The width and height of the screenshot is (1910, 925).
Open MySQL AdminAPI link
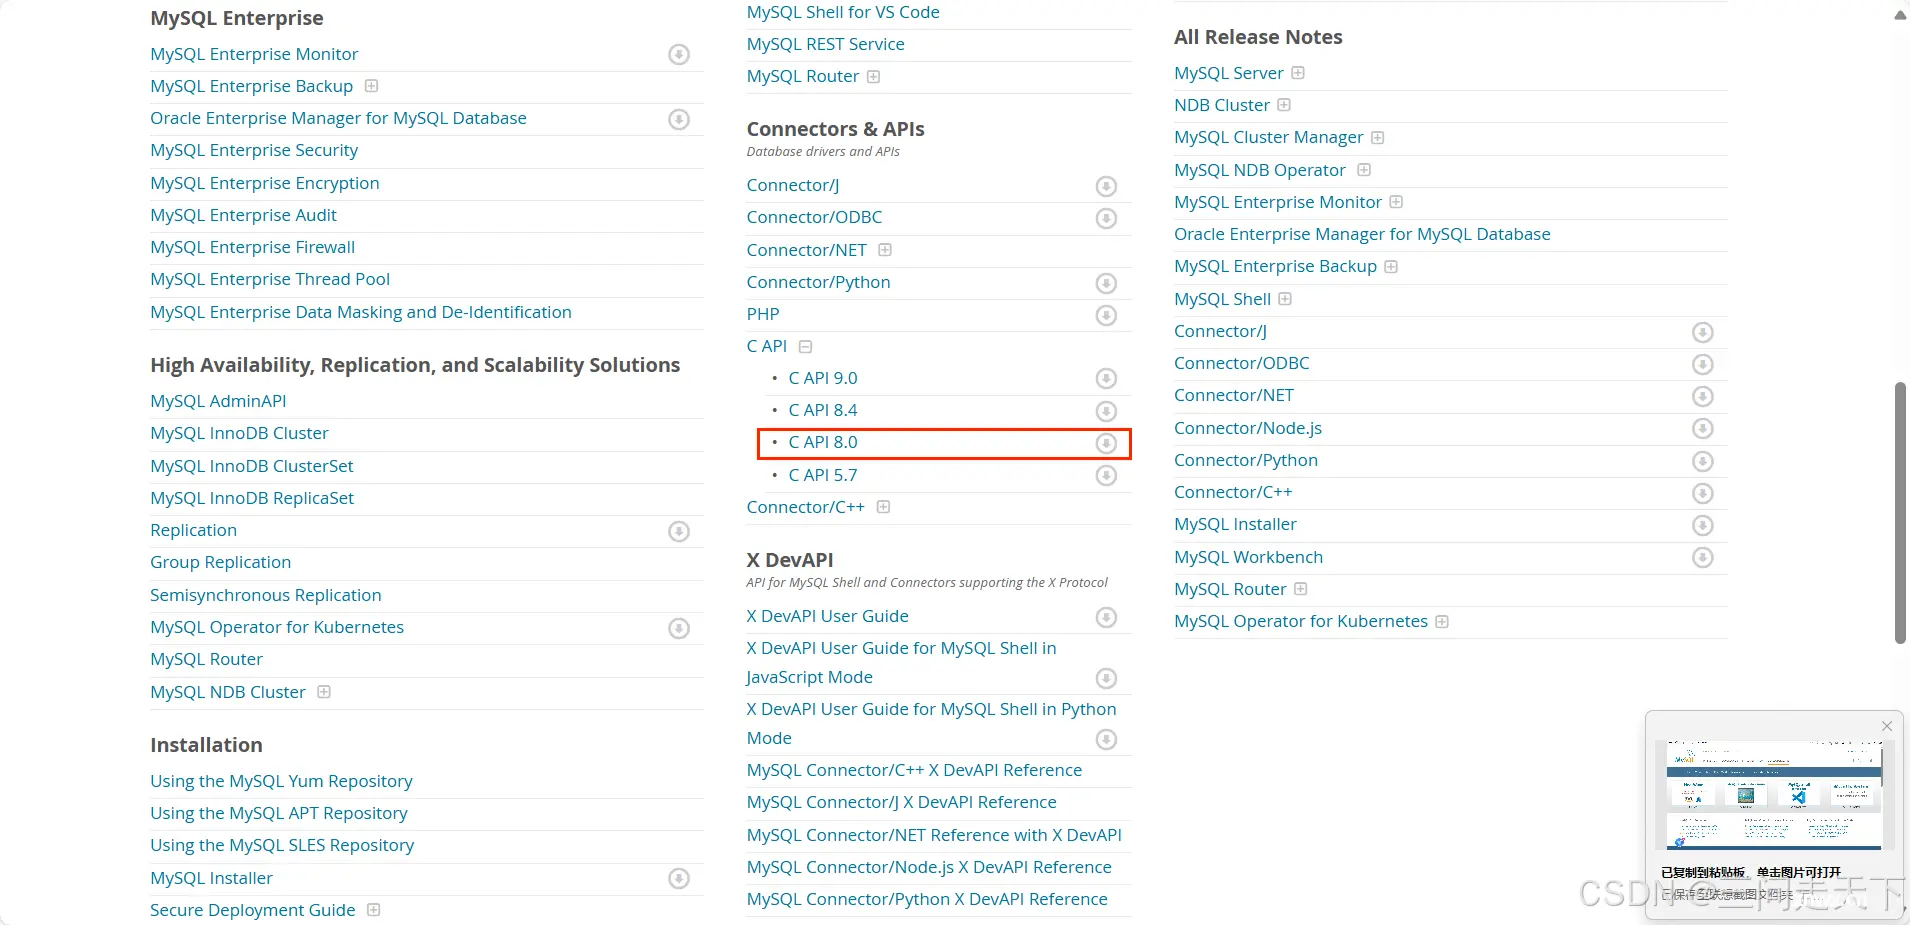tap(218, 401)
